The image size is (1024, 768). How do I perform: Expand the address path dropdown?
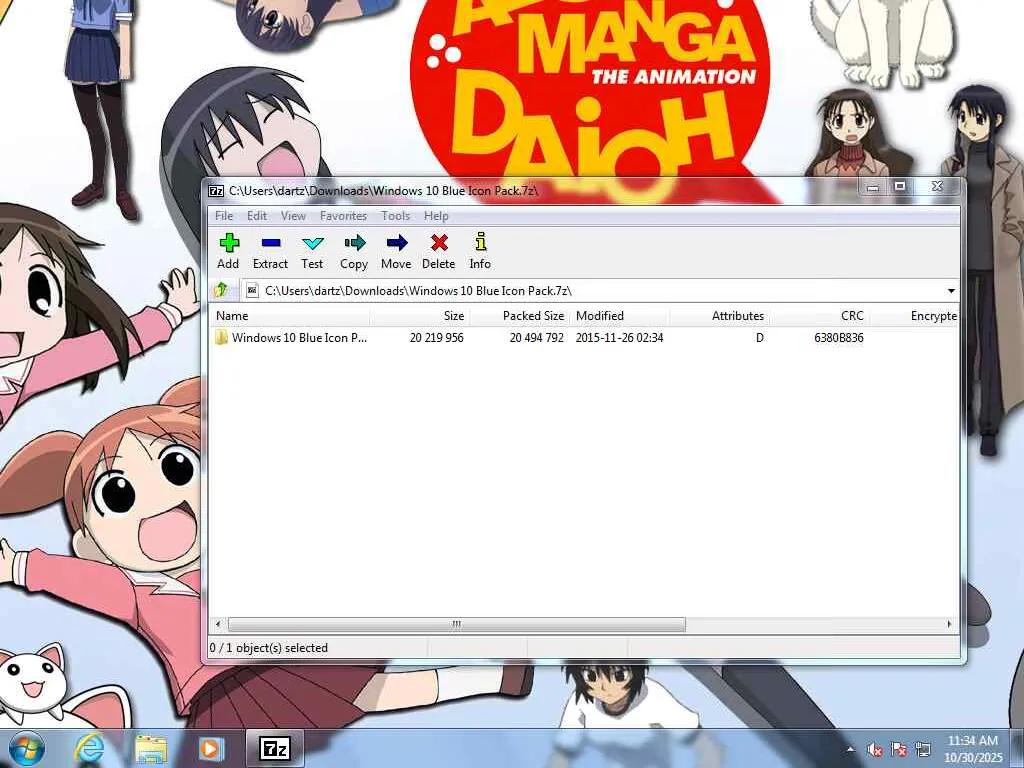pos(951,291)
